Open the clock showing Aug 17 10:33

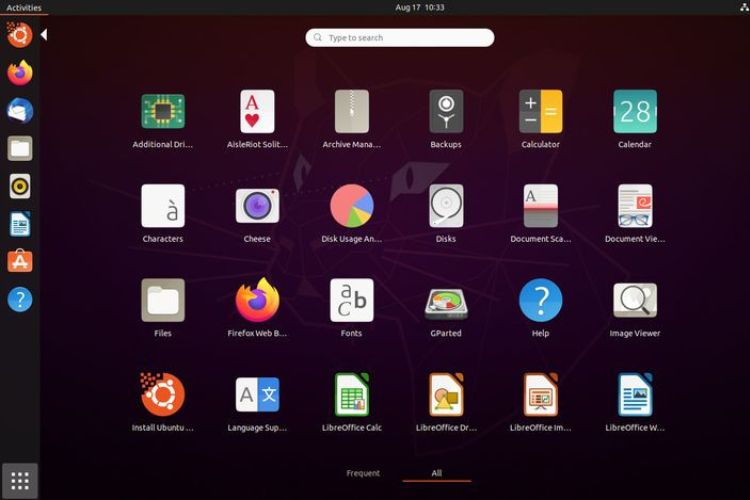(x=419, y=8)
